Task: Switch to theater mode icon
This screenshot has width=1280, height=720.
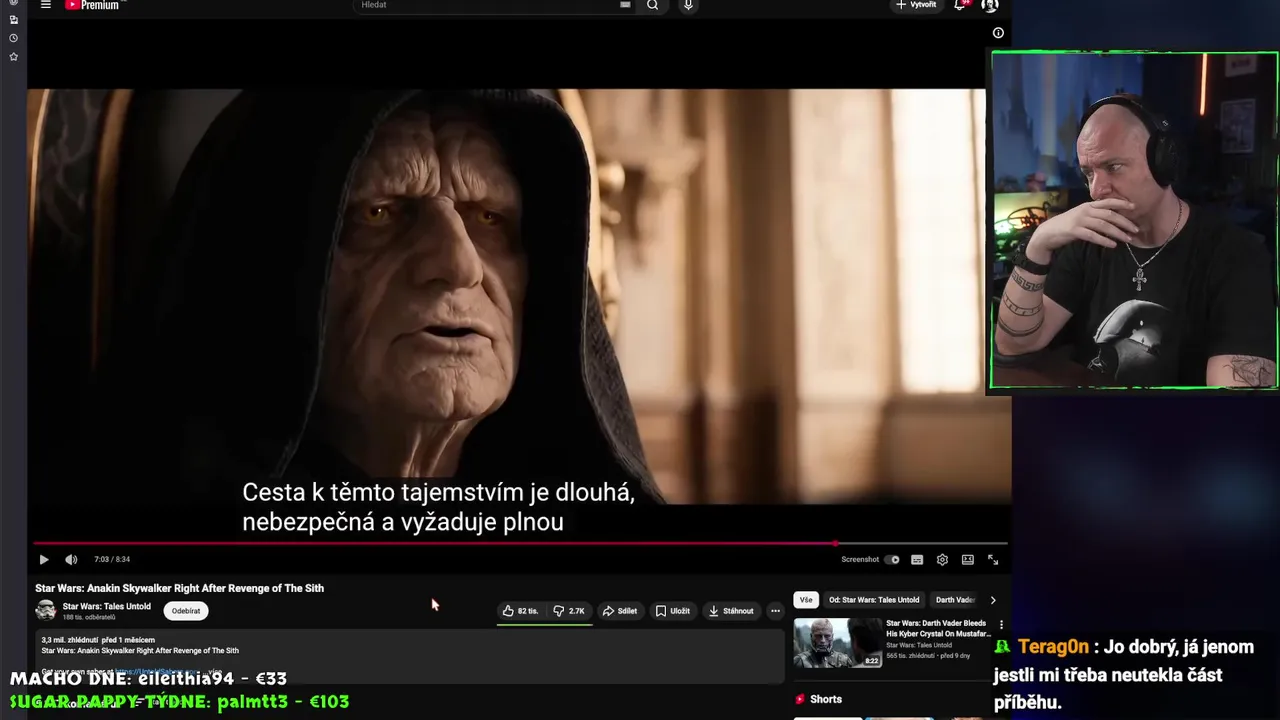Action: click(968, 560)
